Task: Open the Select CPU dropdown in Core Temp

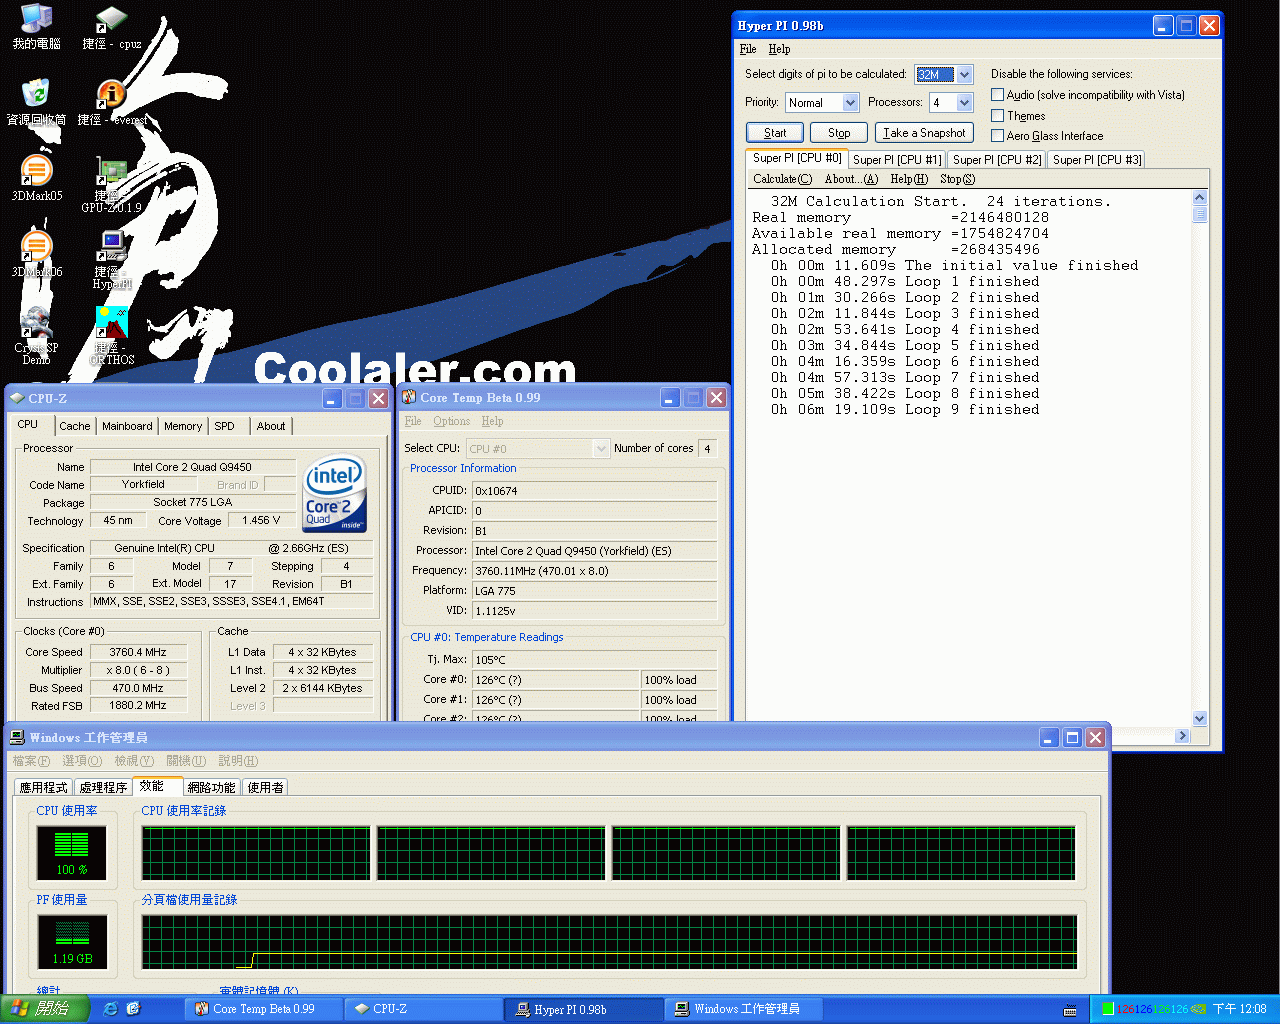Action: (x=537, y=448)
